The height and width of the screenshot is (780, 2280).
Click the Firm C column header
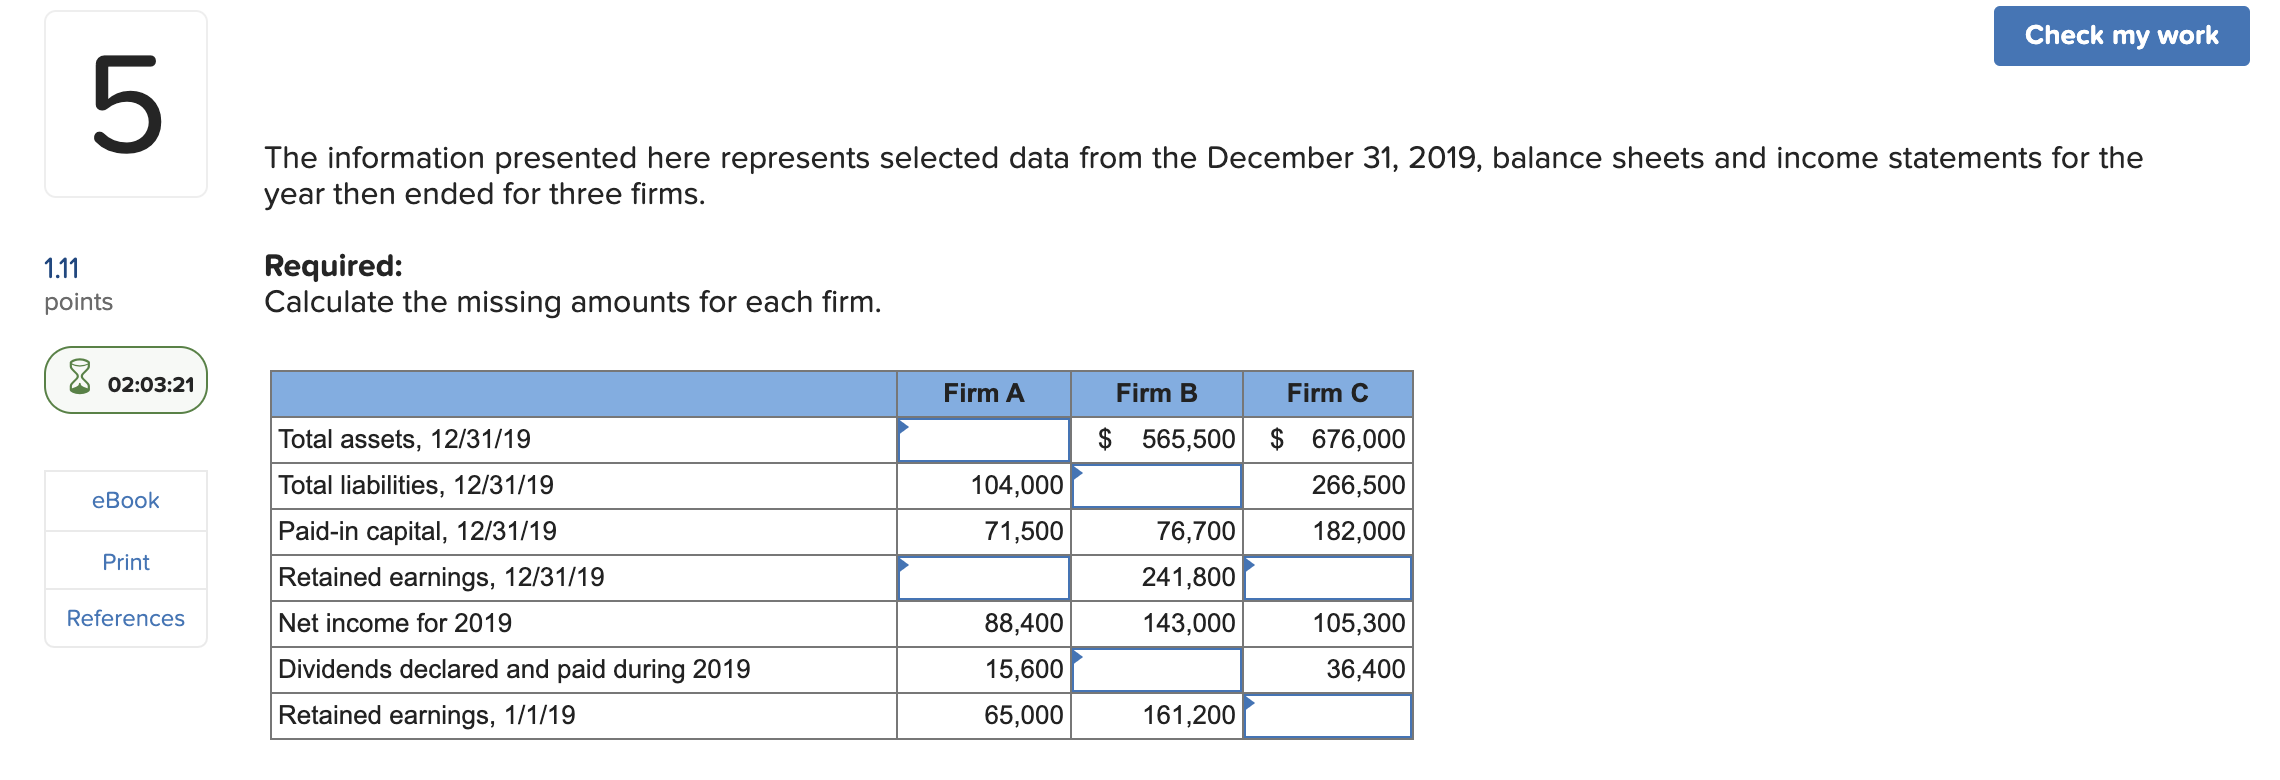click(1327, 393)
